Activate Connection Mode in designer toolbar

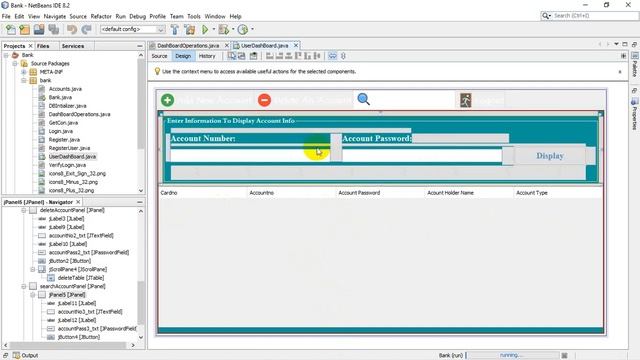click(x=242, y=56)
